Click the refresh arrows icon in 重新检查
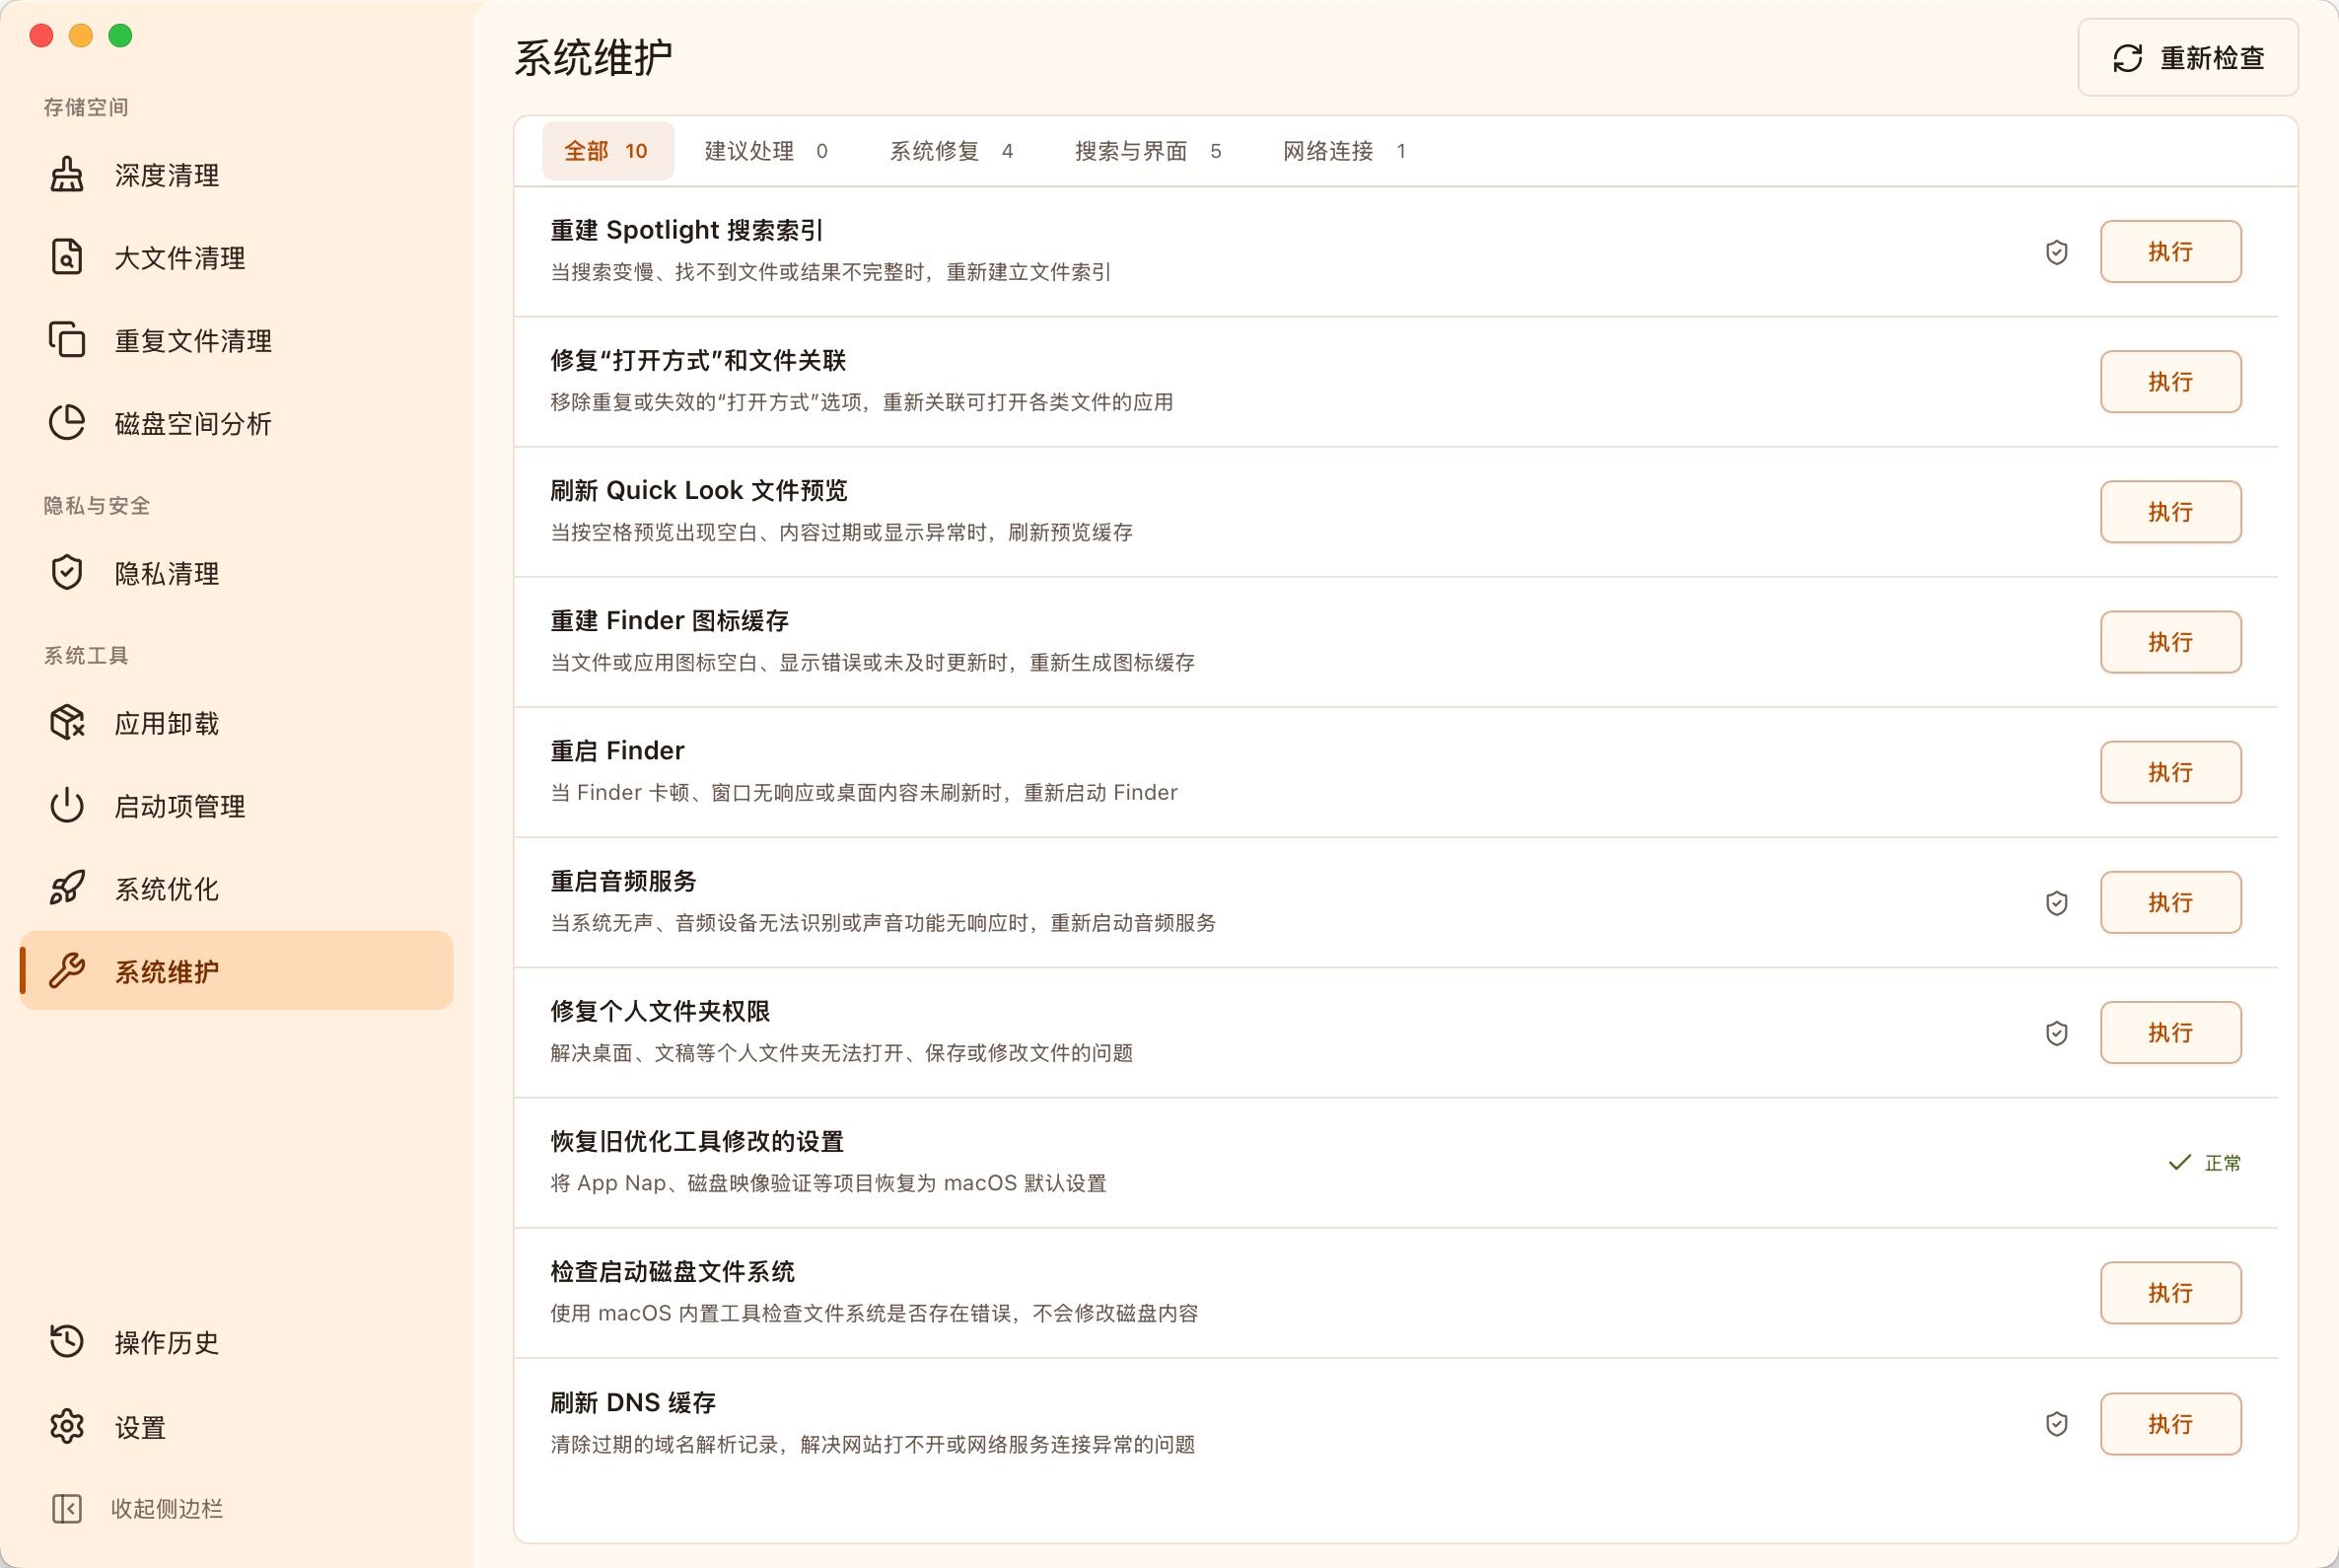The height and width of the screenshot is (1568, 2339). [2127, 58]
